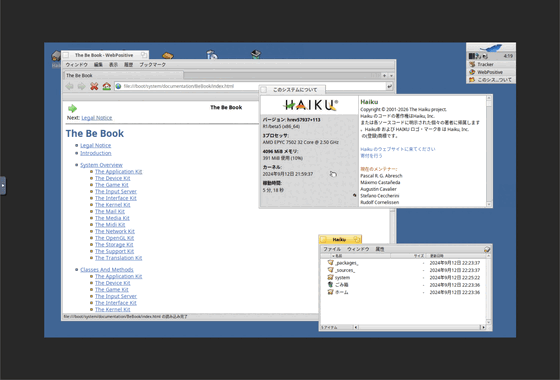The height and width of the screenshot is (380, 560).
Task: Open the ファイル menu in Tracker window
Action: 332,249
